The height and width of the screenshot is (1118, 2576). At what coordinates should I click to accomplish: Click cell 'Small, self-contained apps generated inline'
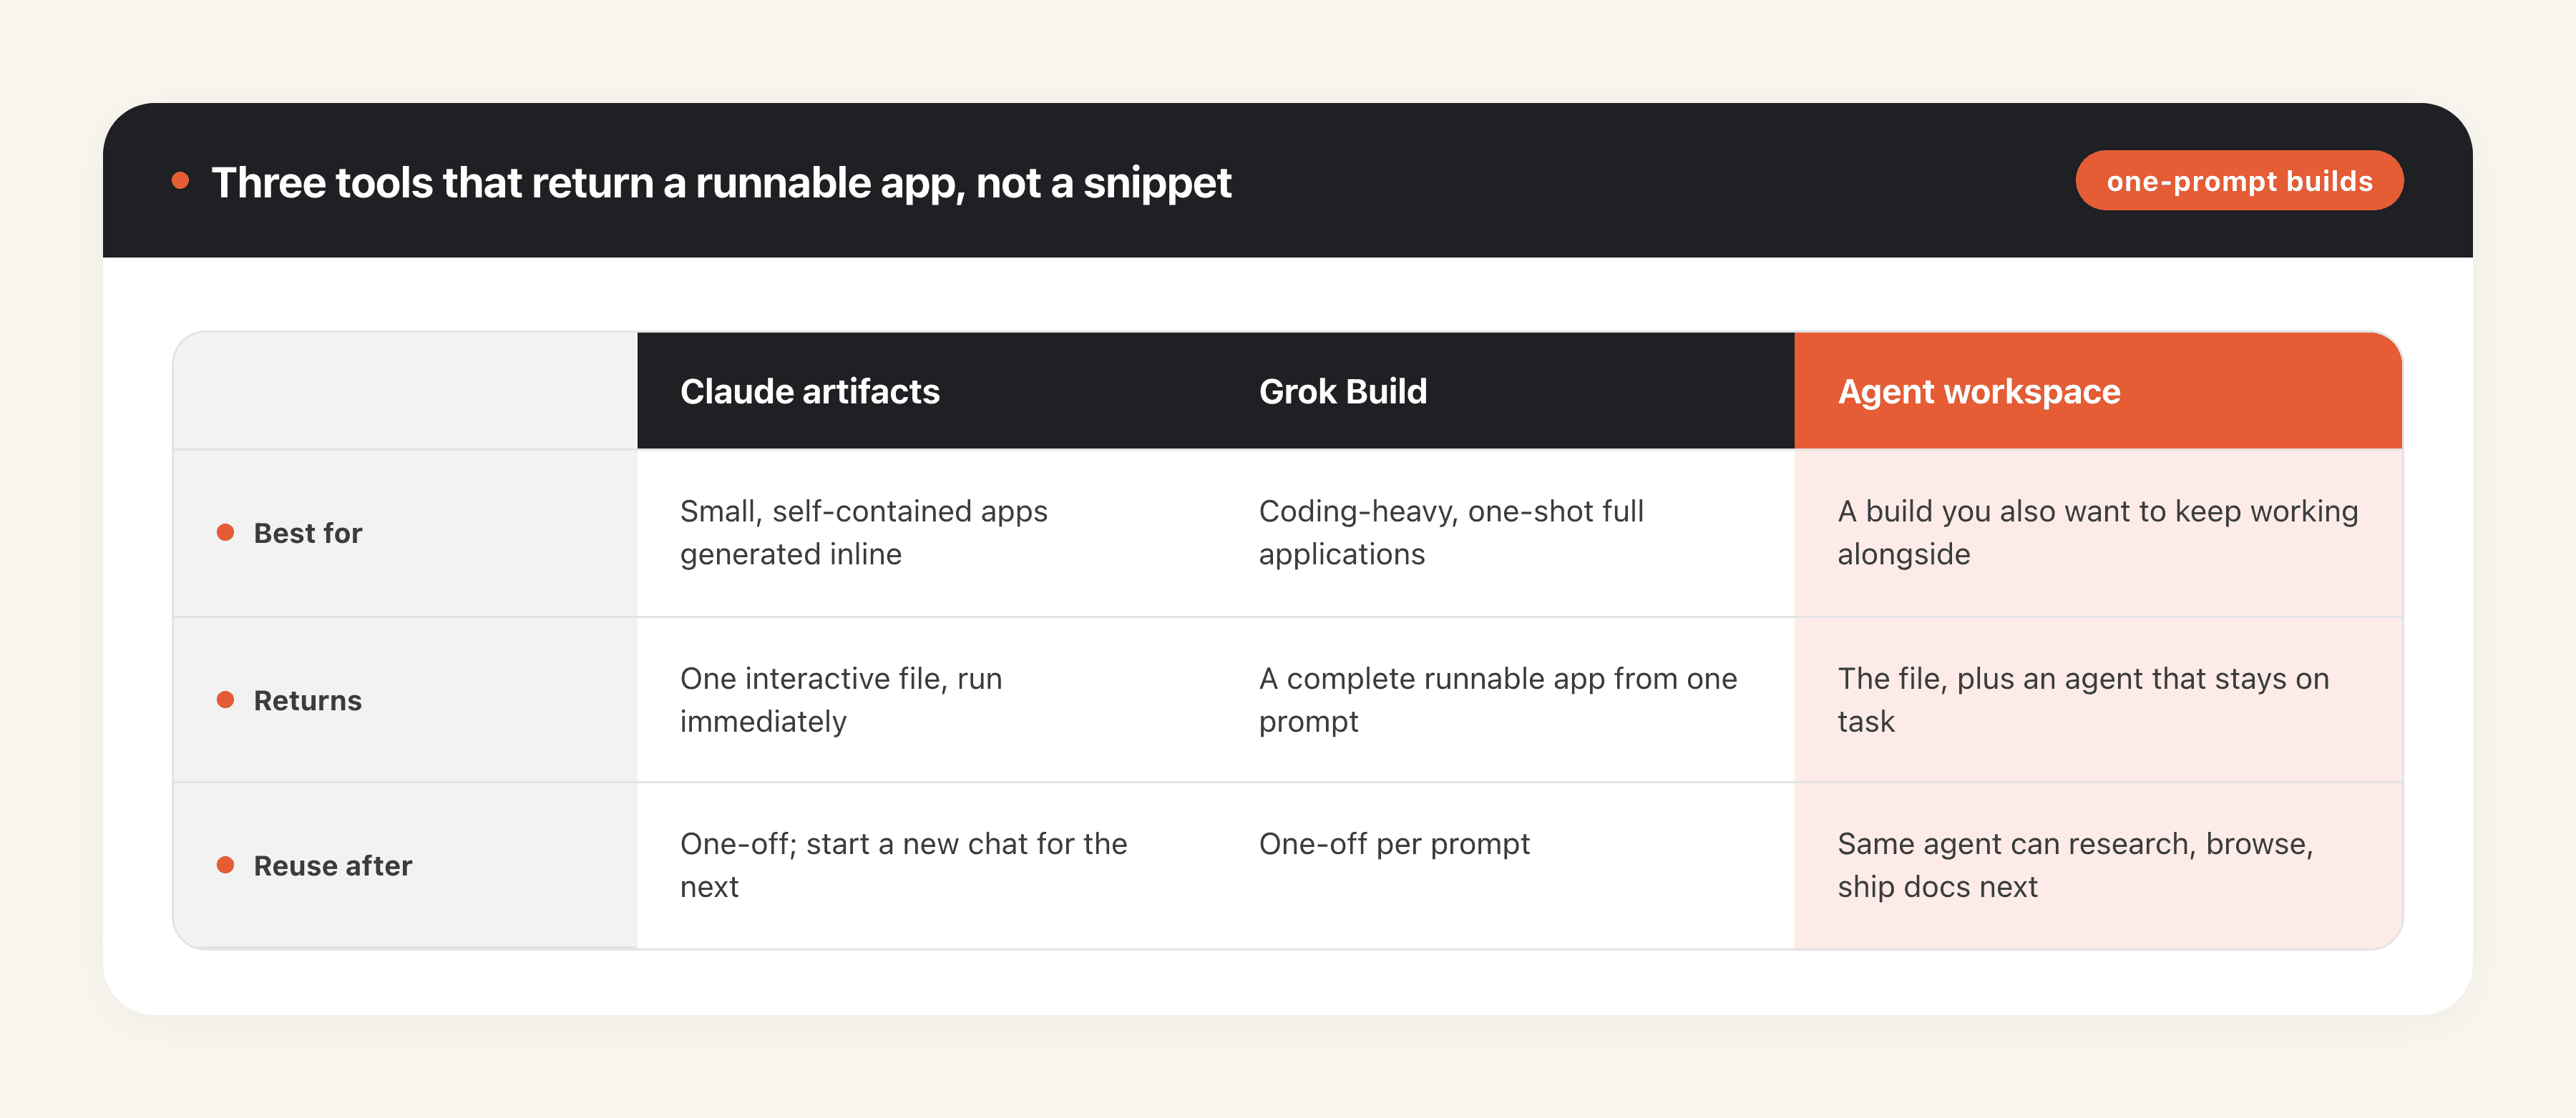click(926, 533)
